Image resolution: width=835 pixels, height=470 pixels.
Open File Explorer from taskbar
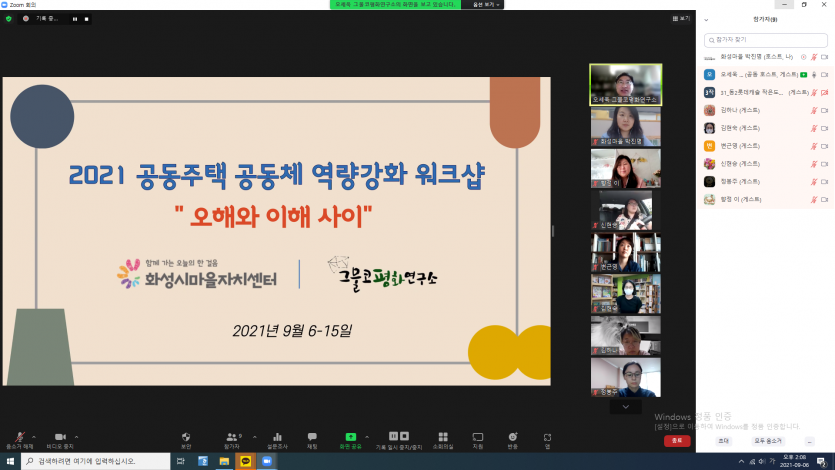coord(224,461)
